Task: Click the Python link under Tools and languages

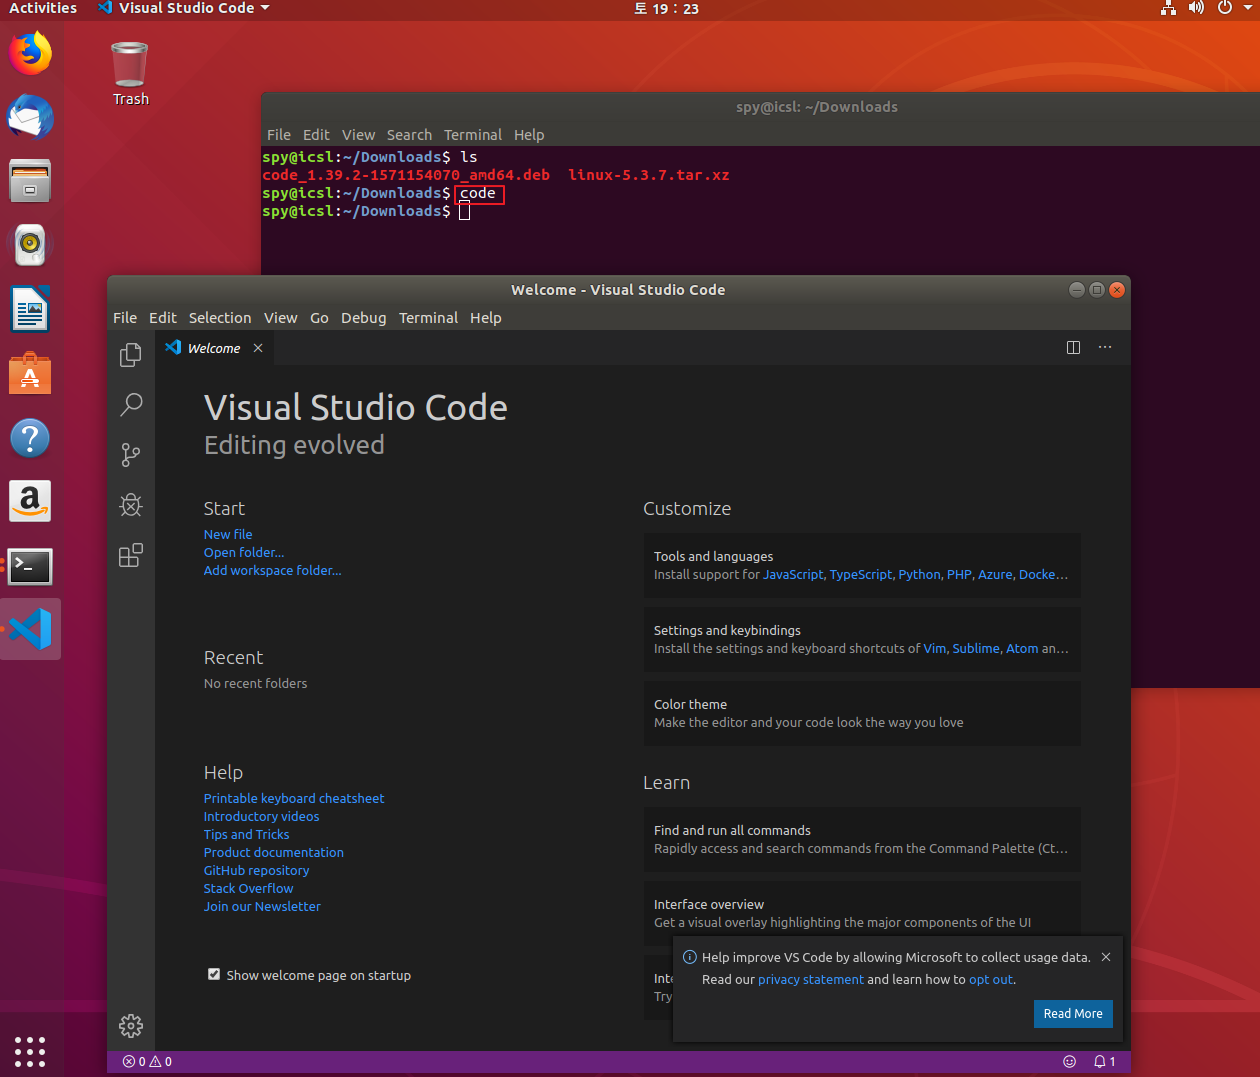Action: (919, 575)
